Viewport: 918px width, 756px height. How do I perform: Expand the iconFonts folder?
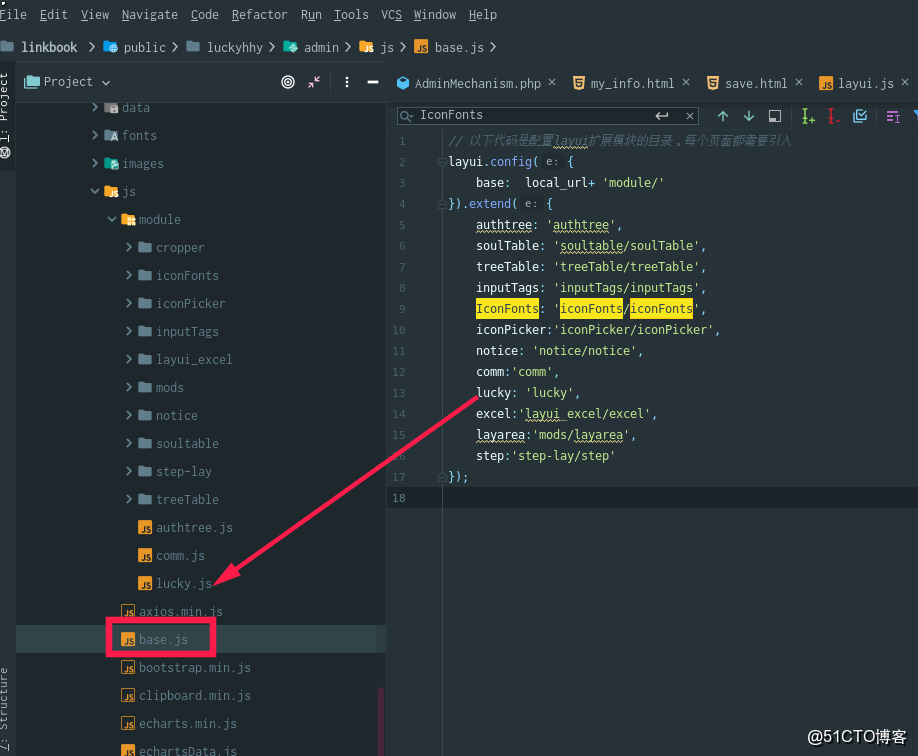tap(129, 275)
